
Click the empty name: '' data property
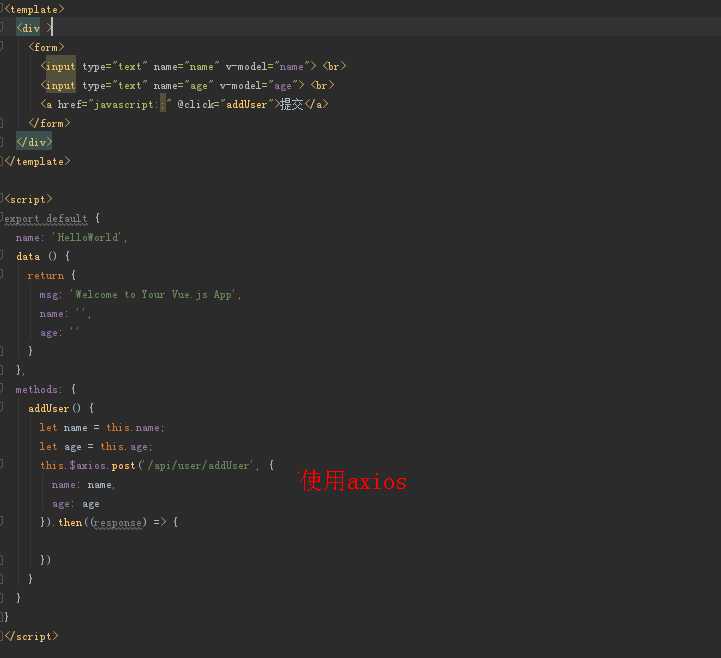[x=65, y=314]
